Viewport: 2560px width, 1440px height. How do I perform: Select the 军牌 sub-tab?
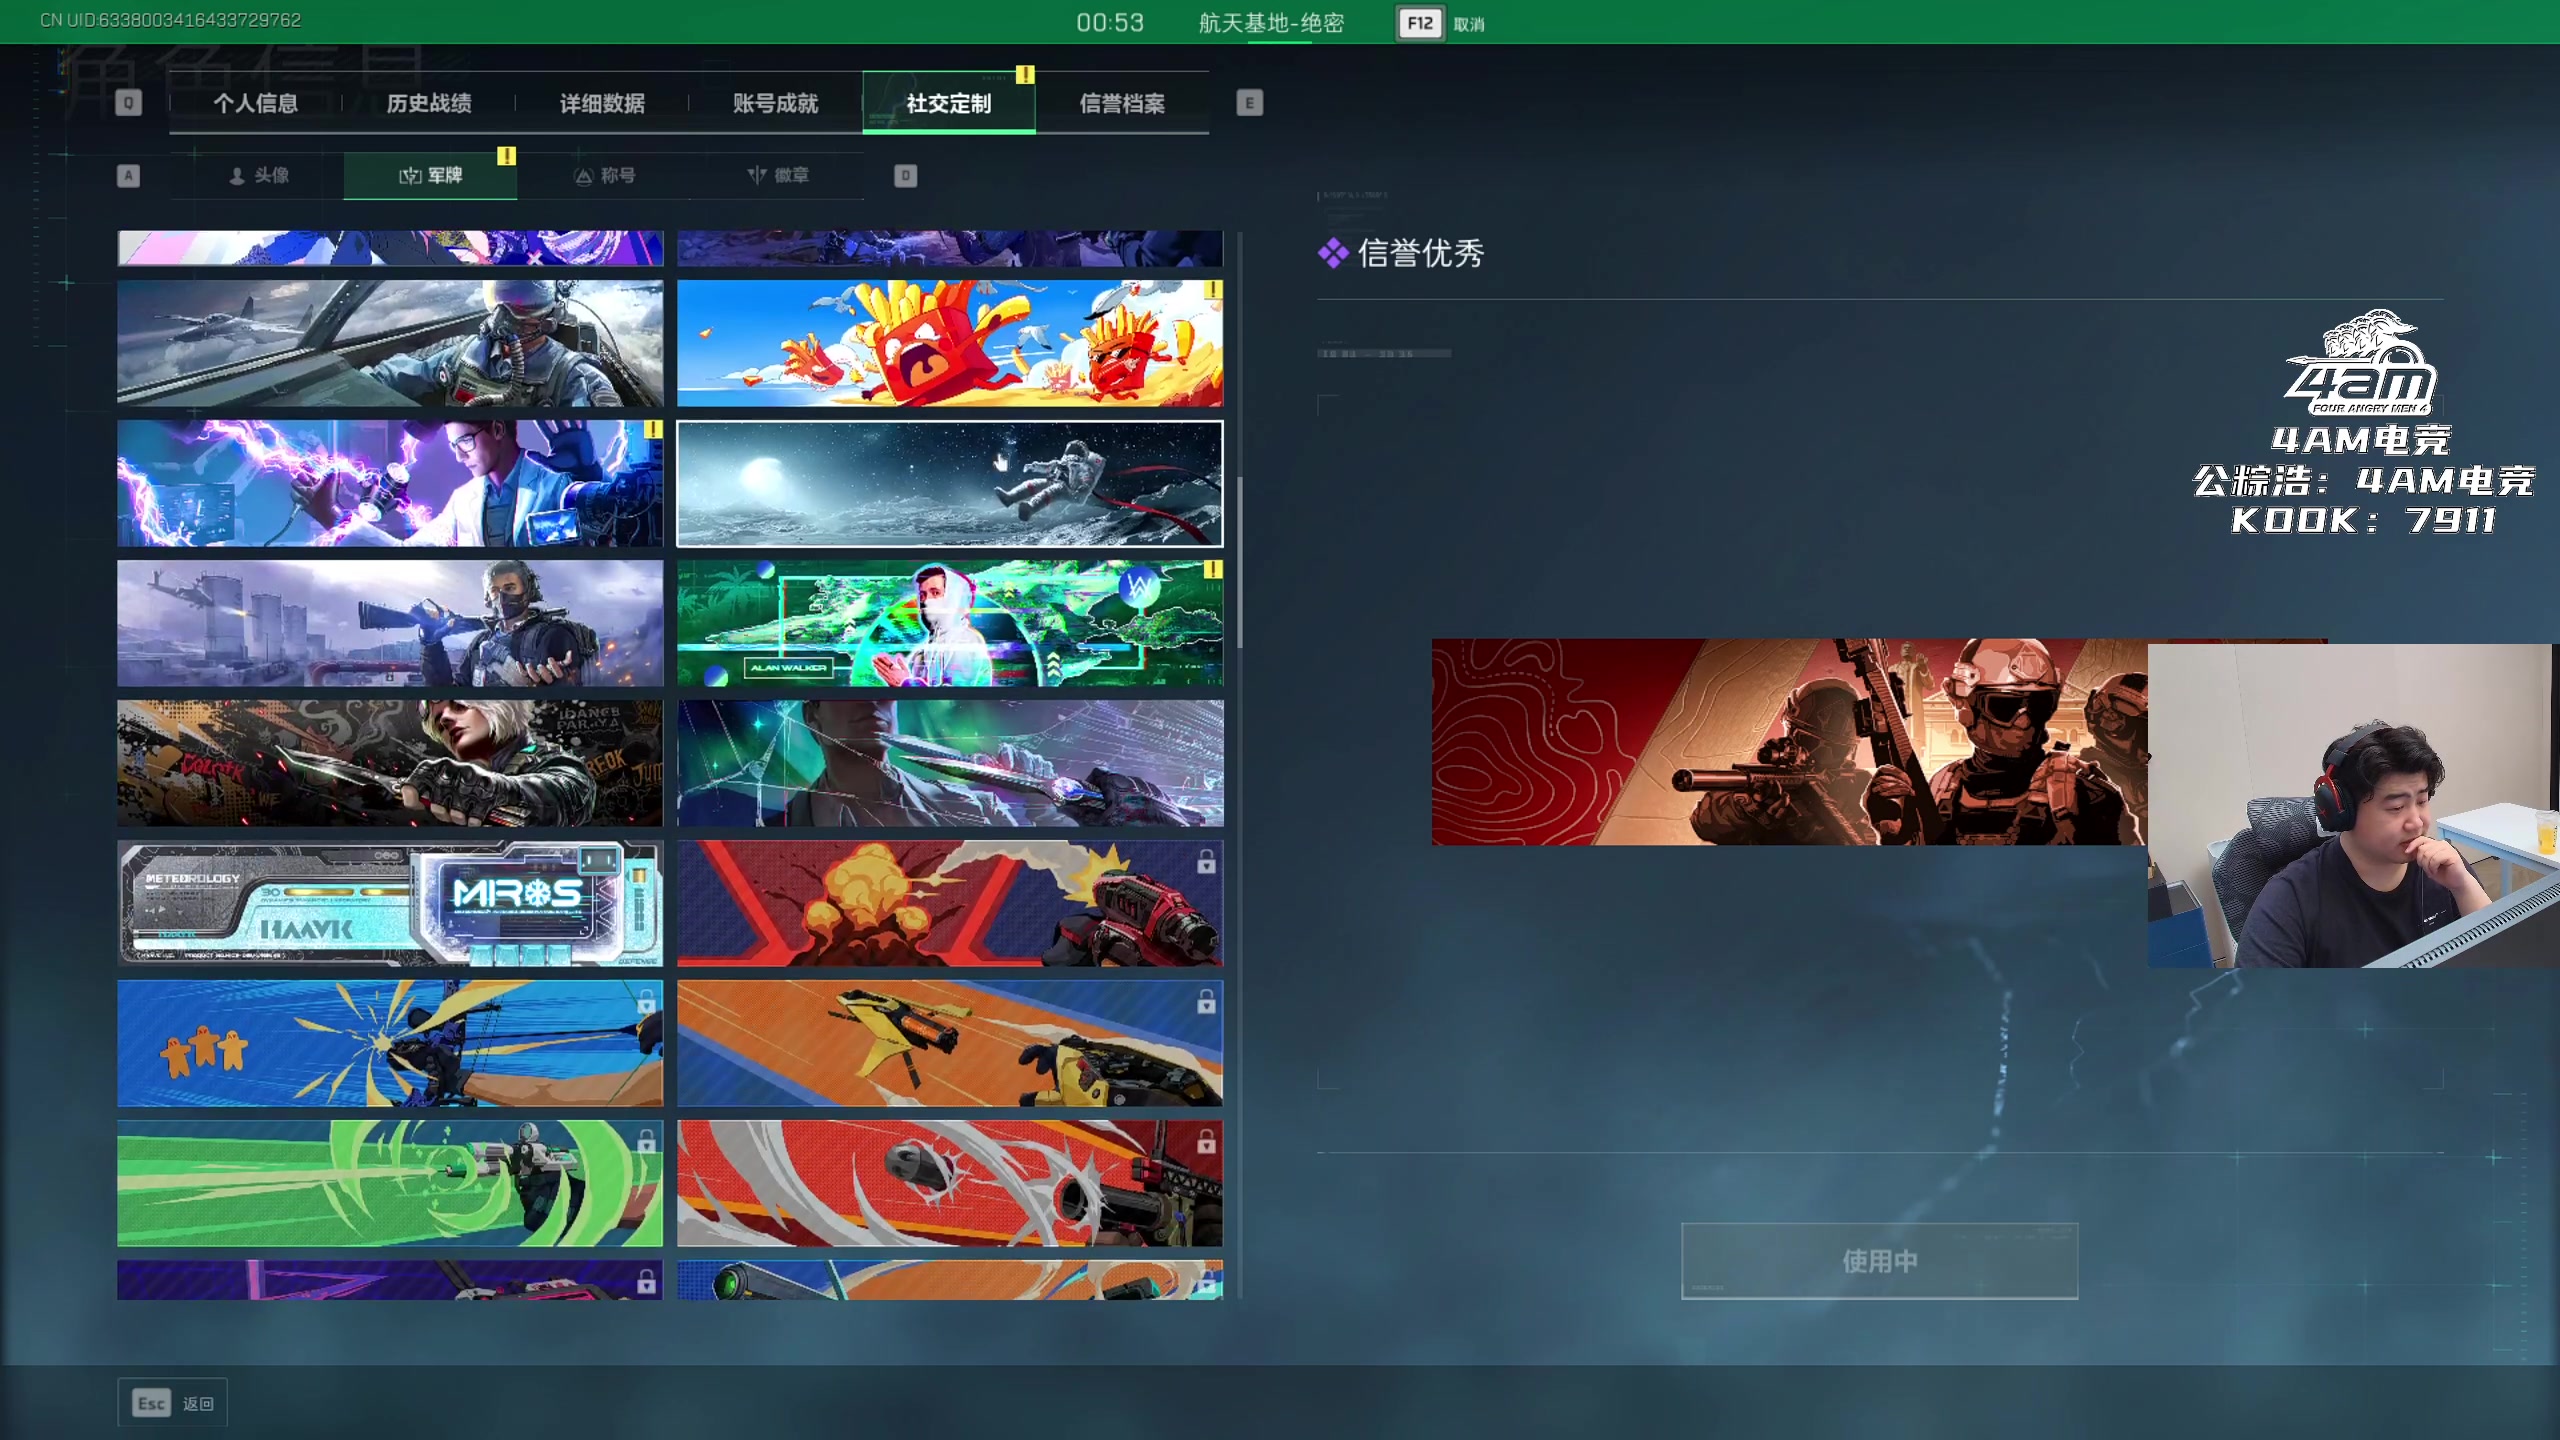pyautogui.click(x=430, y=176)
